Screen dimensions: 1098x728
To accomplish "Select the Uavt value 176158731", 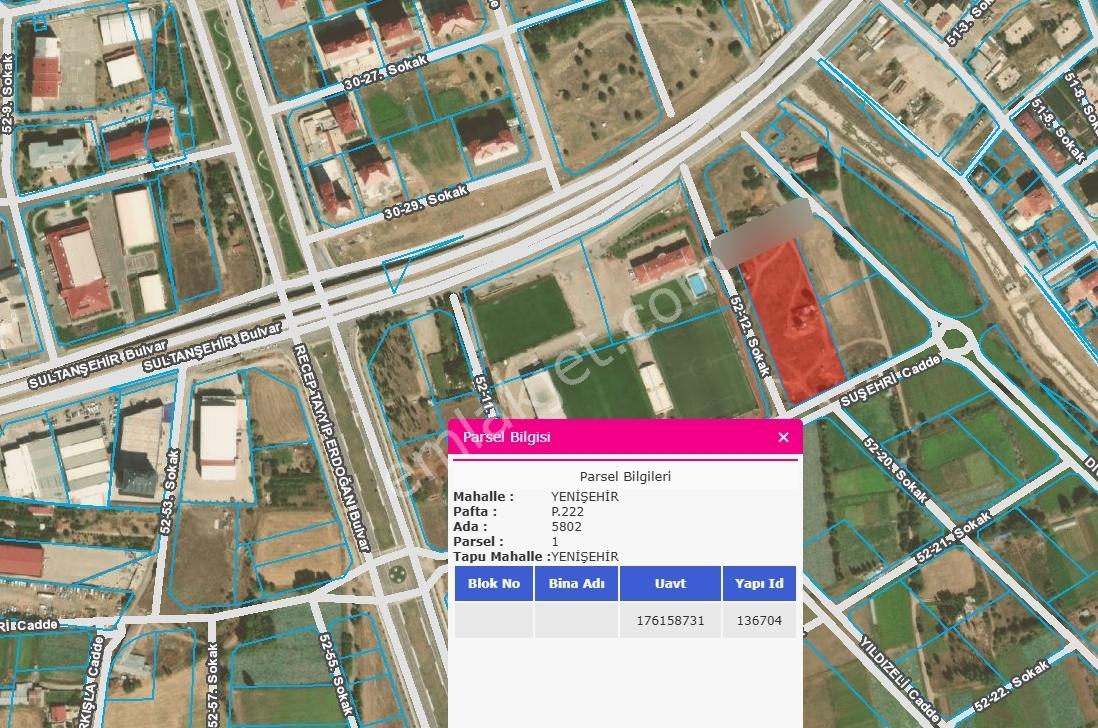I will [670, 621].
